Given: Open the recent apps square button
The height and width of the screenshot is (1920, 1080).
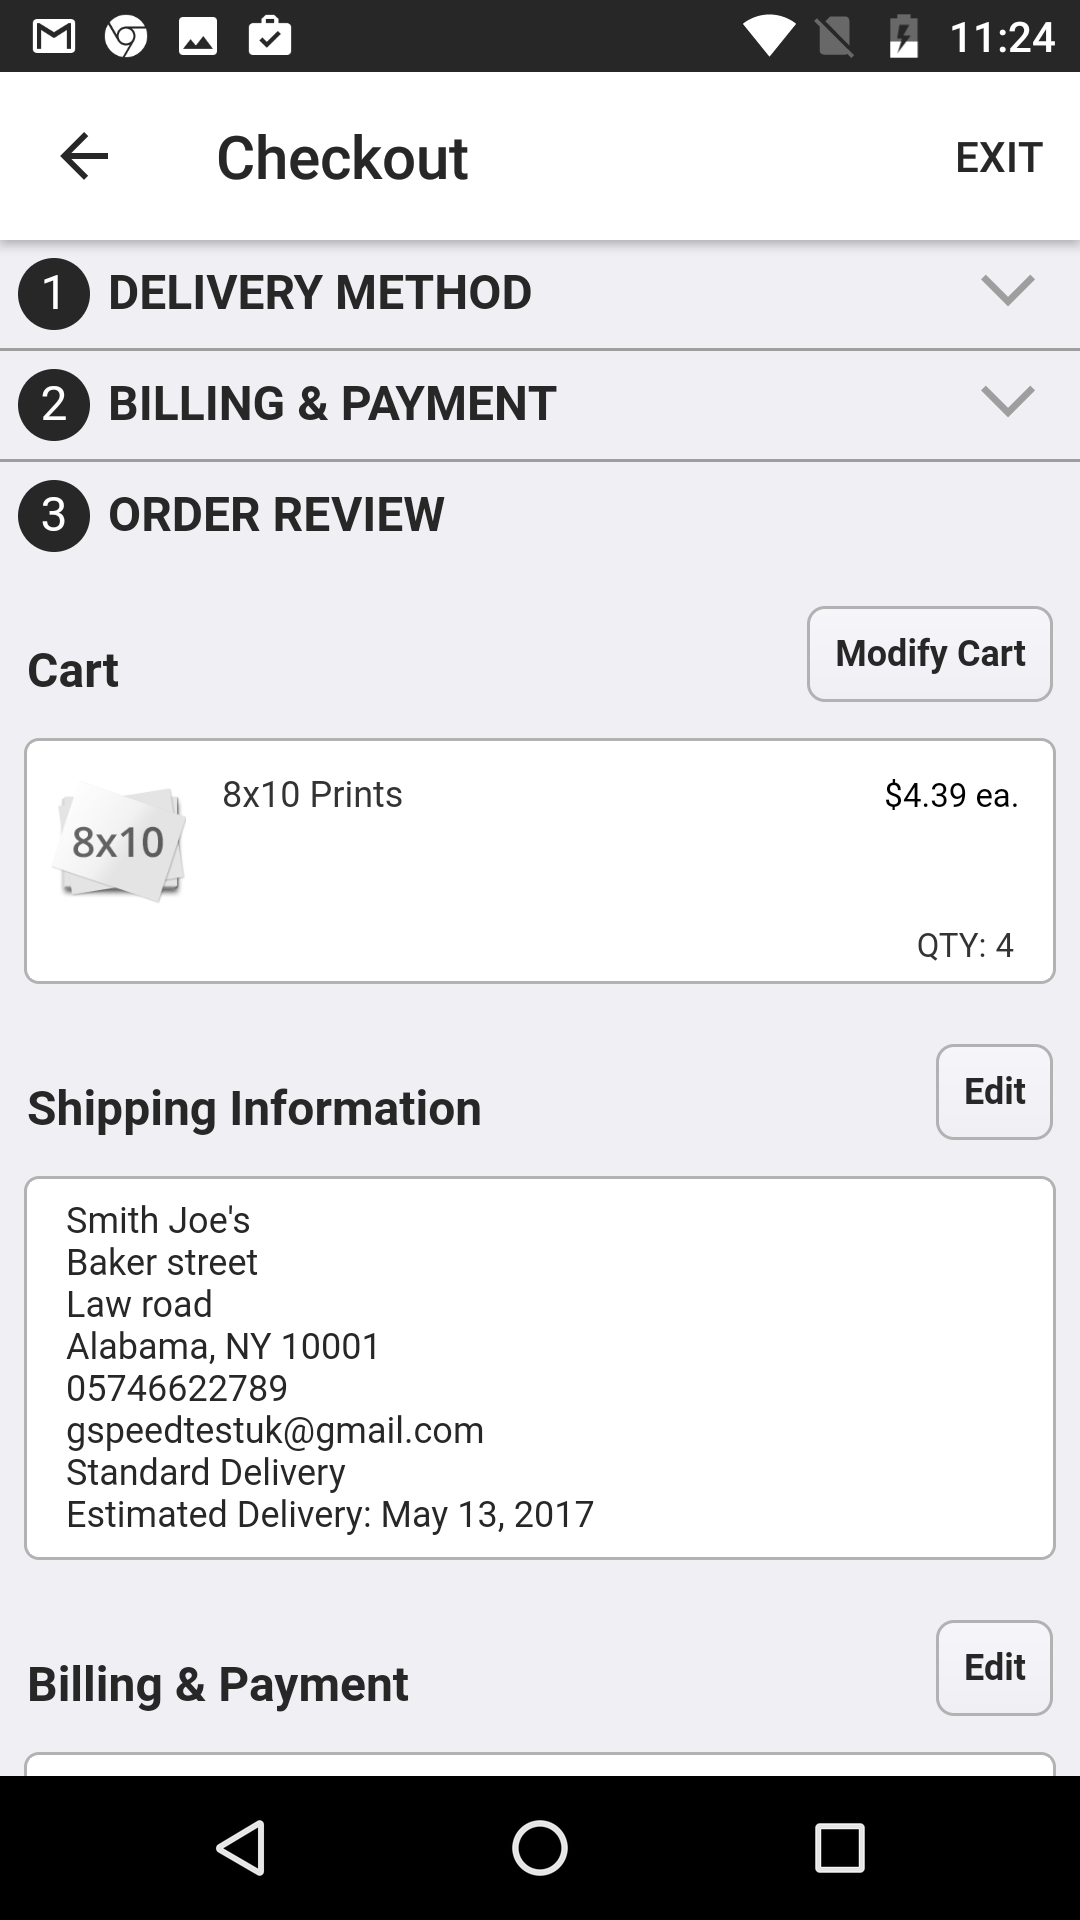Looking at the screenshot, I should [x=839, y=1847].
